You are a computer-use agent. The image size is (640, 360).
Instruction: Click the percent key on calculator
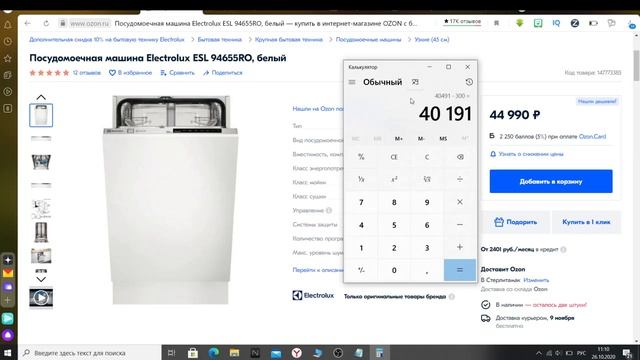pyautogui.click(x=361, y=157)
